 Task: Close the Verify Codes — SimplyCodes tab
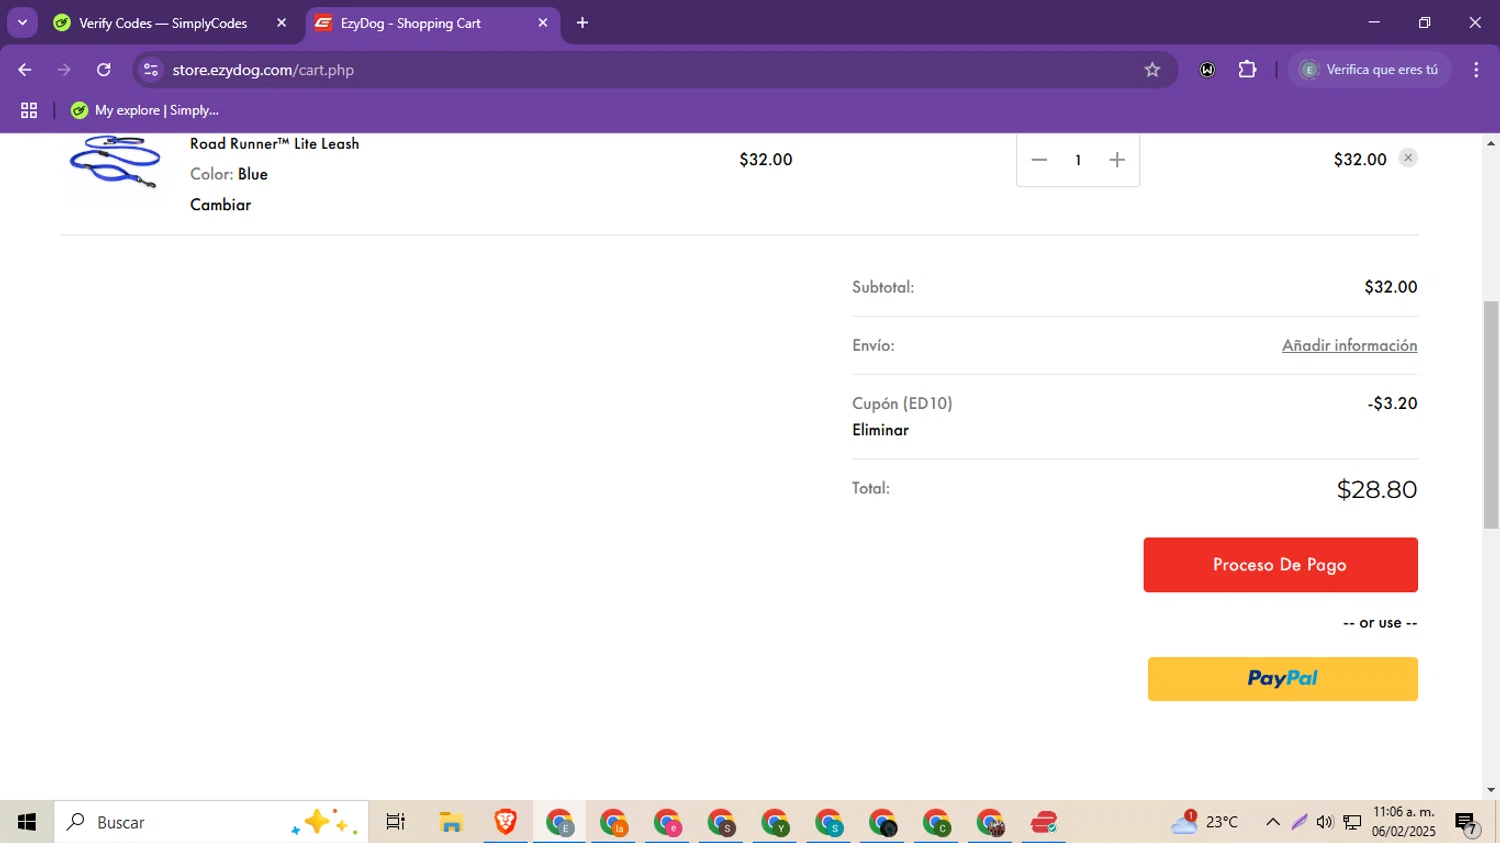tap(281, 23)
